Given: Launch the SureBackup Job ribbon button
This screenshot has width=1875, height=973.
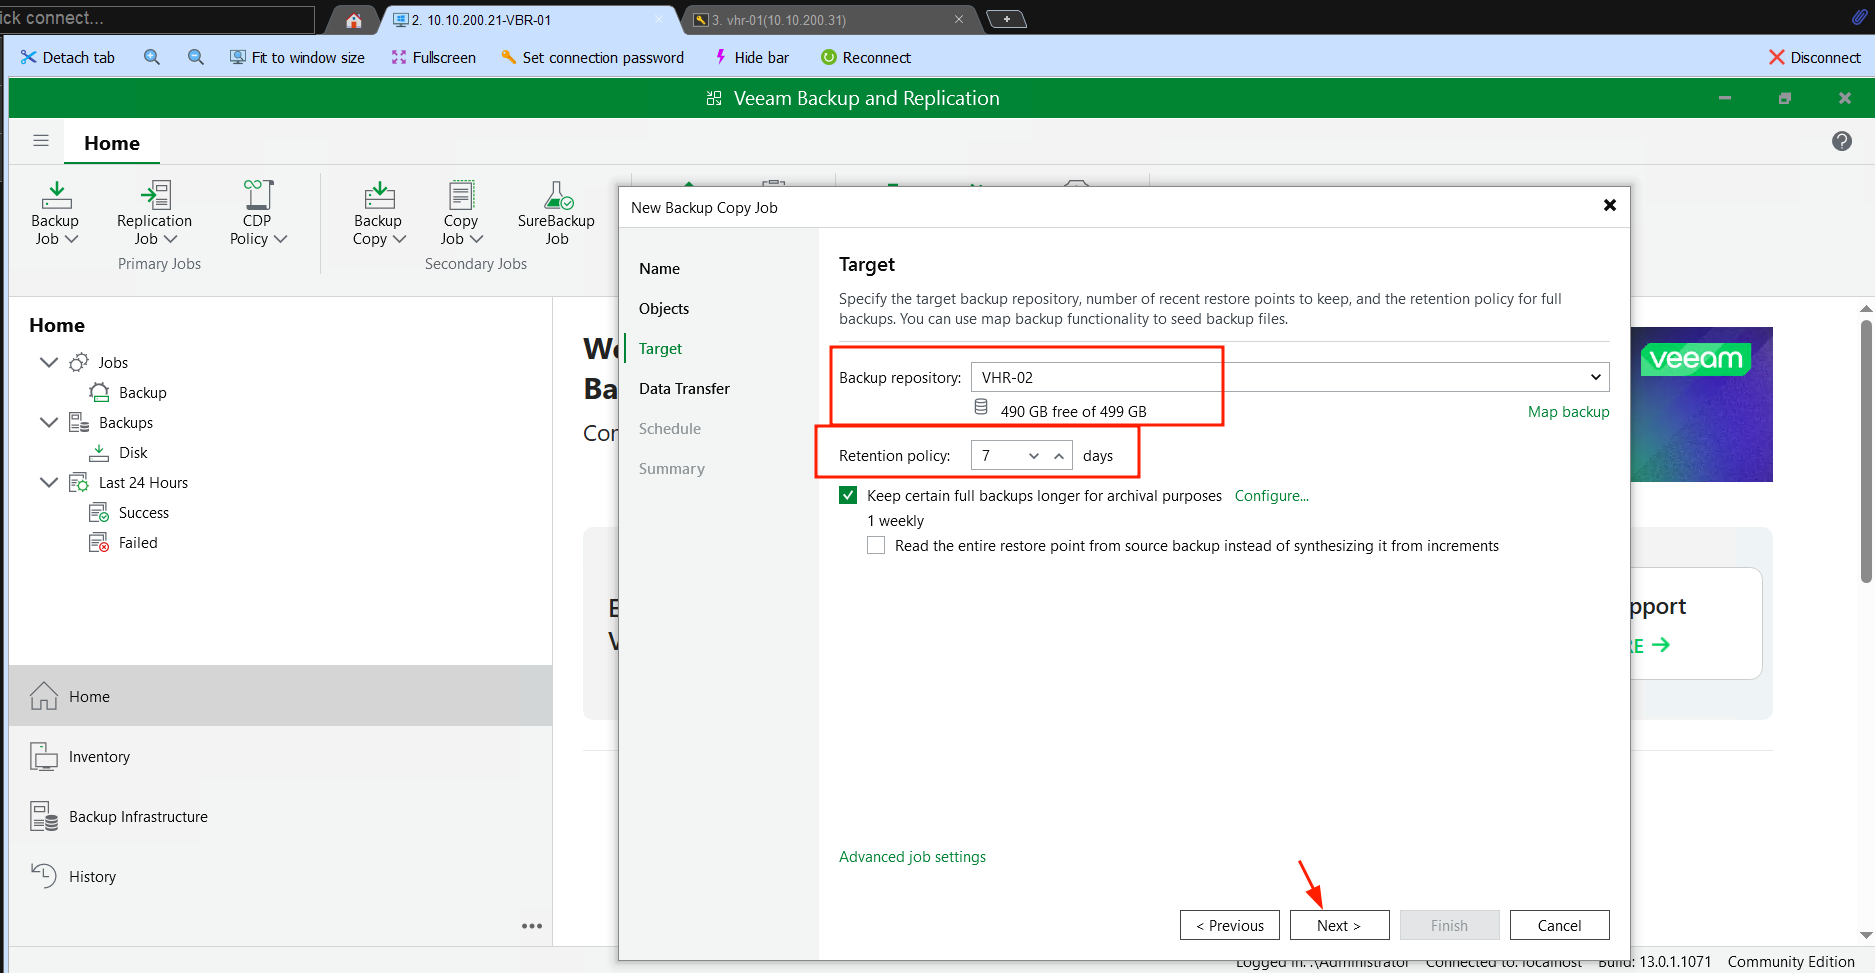Looking at the screenshot, I should pos(556,213).
